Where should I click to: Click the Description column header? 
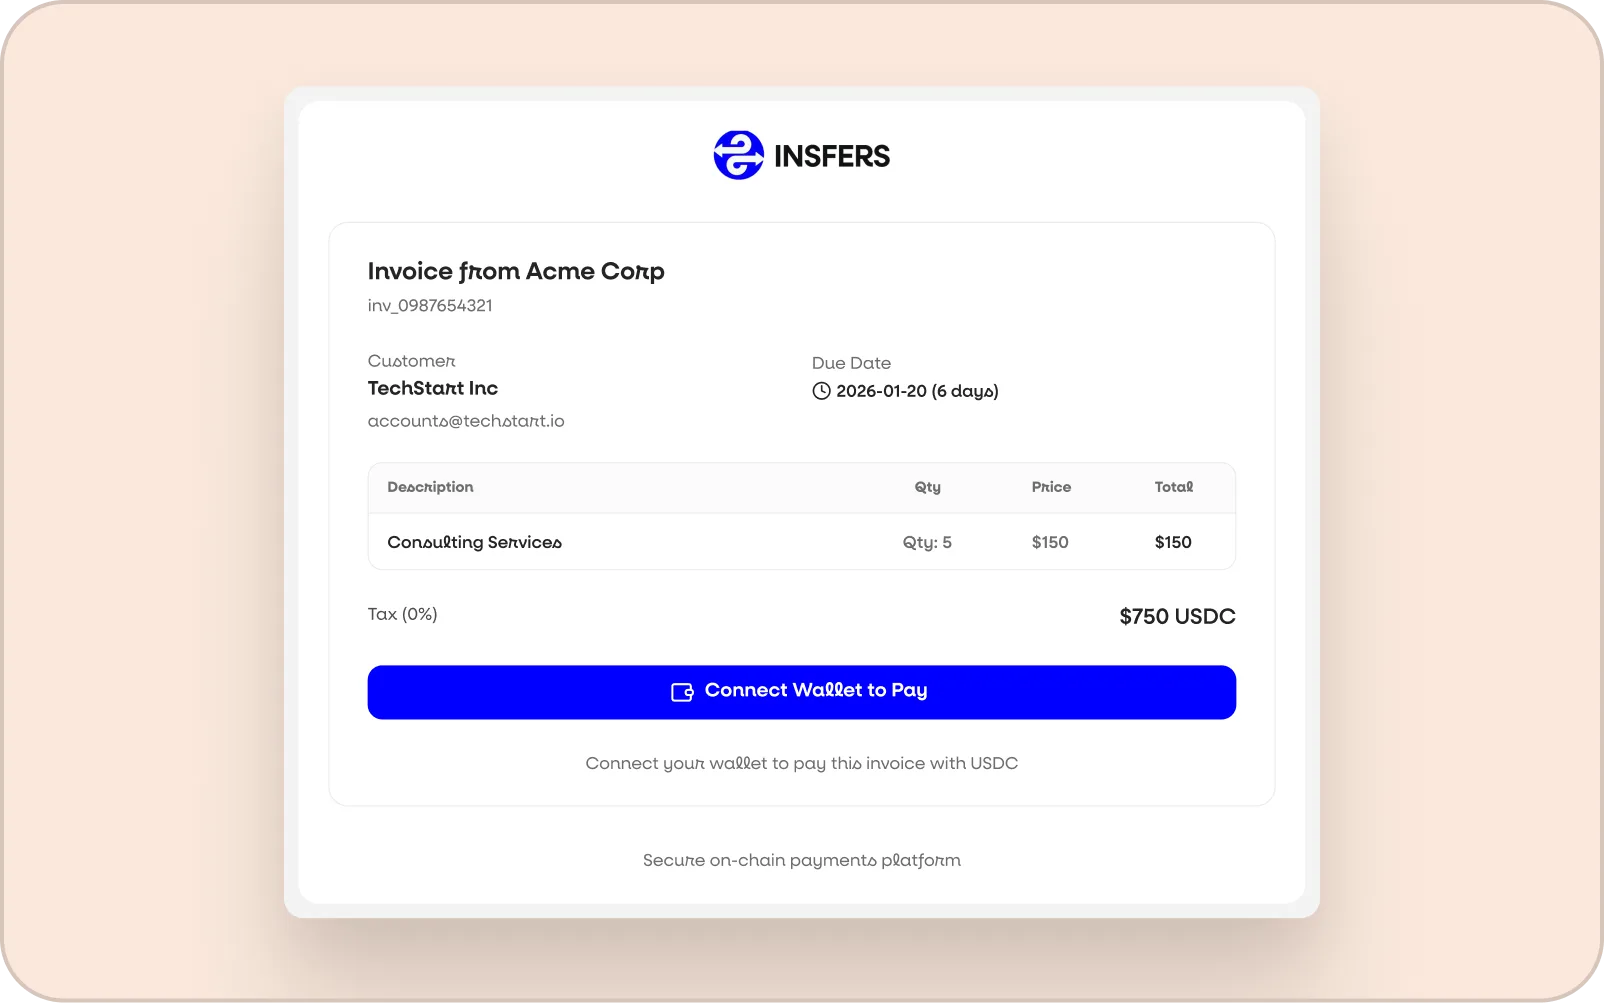[x=430, y=487]
